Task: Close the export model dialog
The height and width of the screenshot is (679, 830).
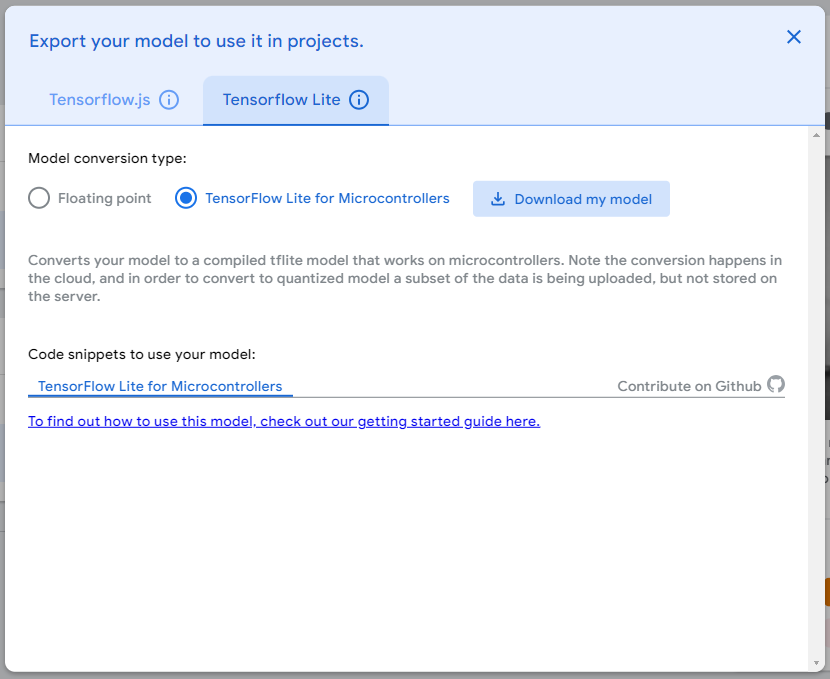Action: pyautogui.click(x=793, y=37)
